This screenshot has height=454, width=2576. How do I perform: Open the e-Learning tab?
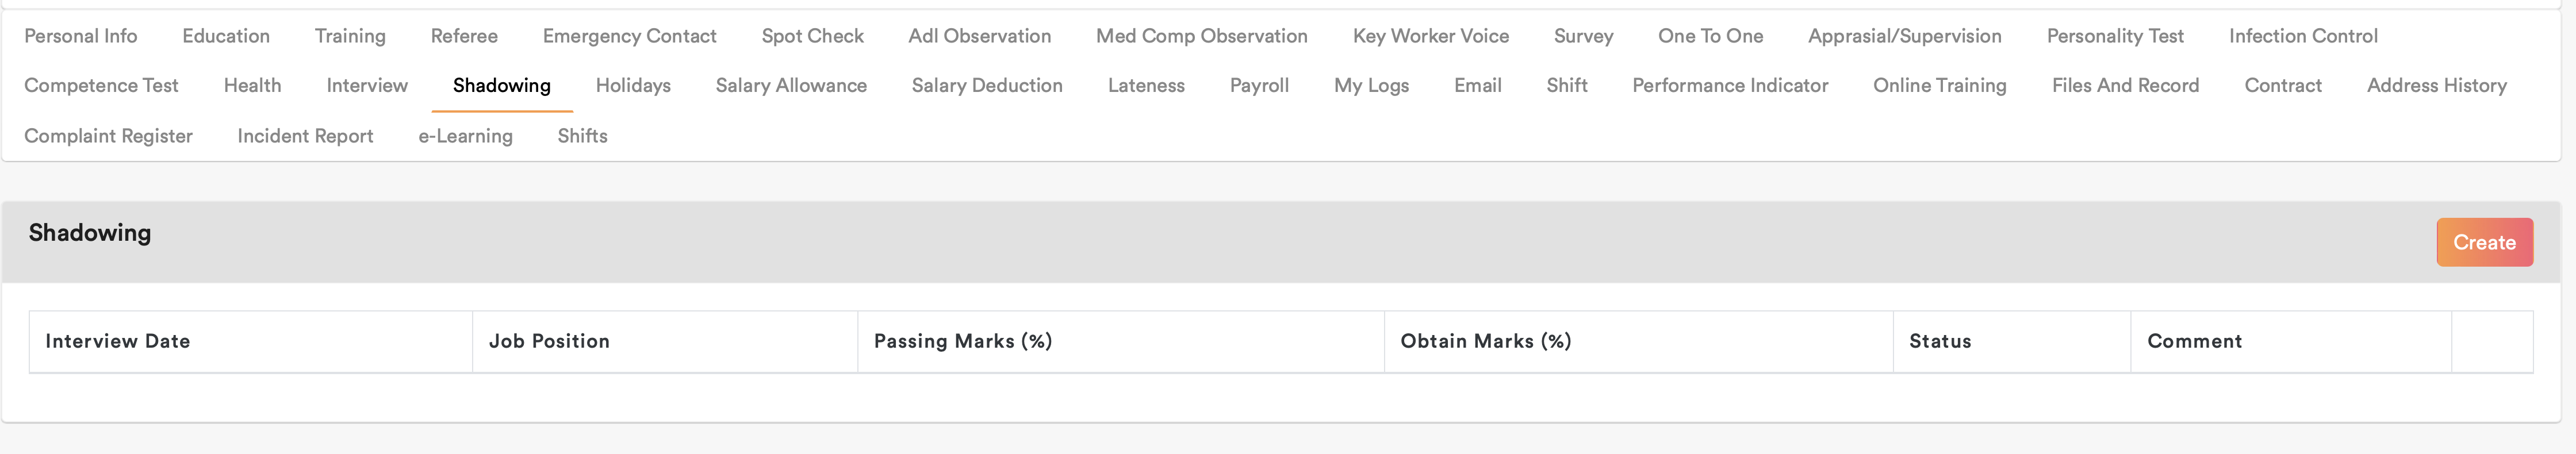[x=465, y=136]
